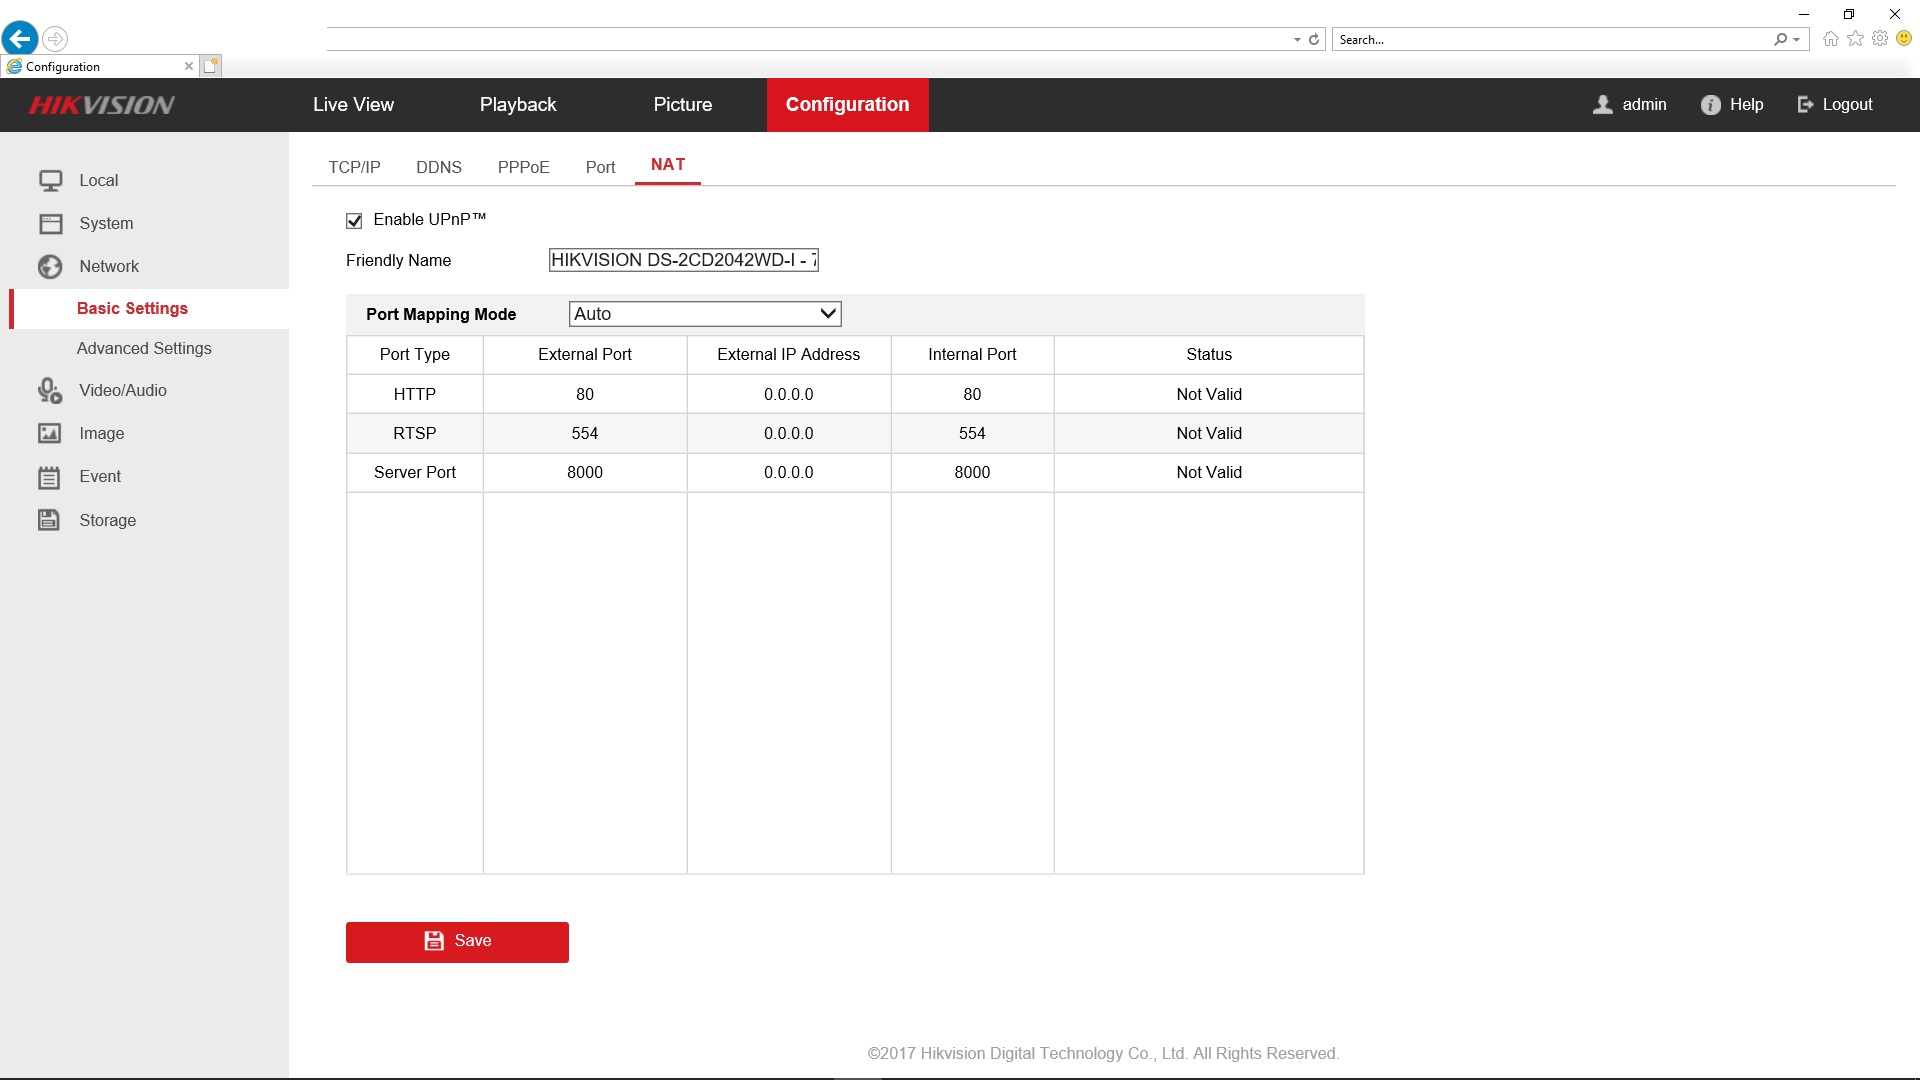The height and width of the screenshot is (1080, 1920).
Task: Click the Logout link
Action: [1846, 105]
